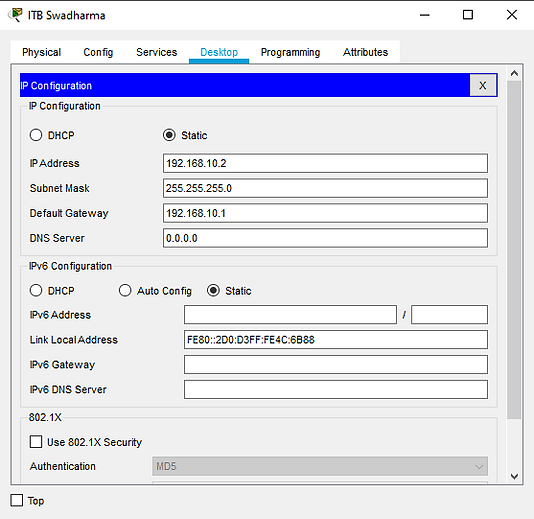Click the scroll down arrow icon

(x=514, y=476)
